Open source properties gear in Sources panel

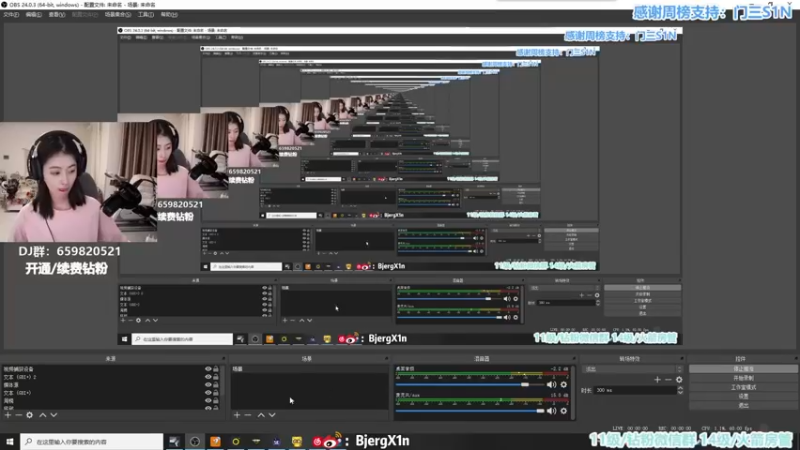[x=30, y=415]
